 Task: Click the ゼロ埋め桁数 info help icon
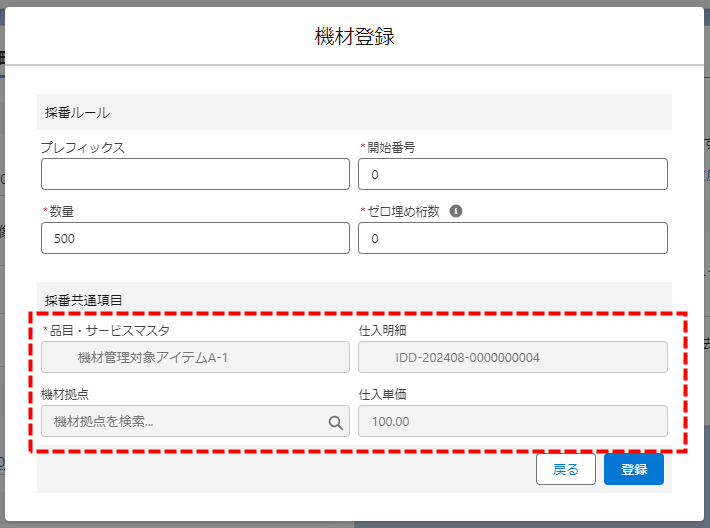pos(456,211)
